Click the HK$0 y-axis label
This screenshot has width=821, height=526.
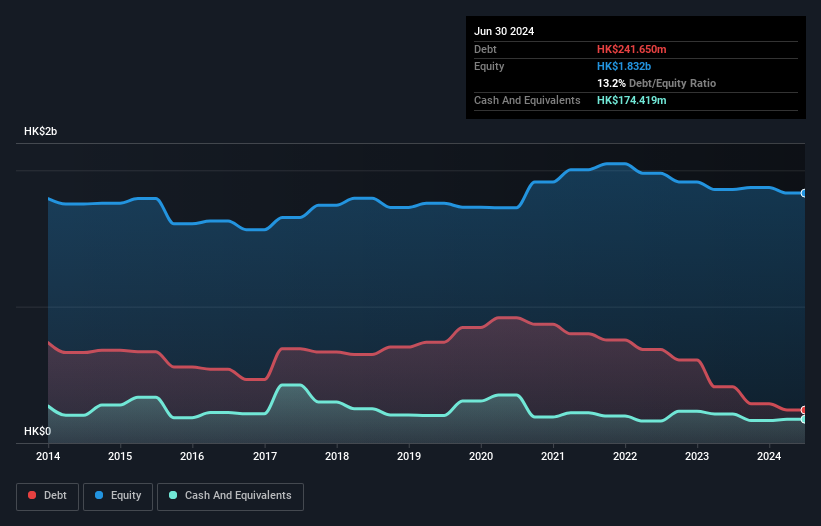point(38,431)
